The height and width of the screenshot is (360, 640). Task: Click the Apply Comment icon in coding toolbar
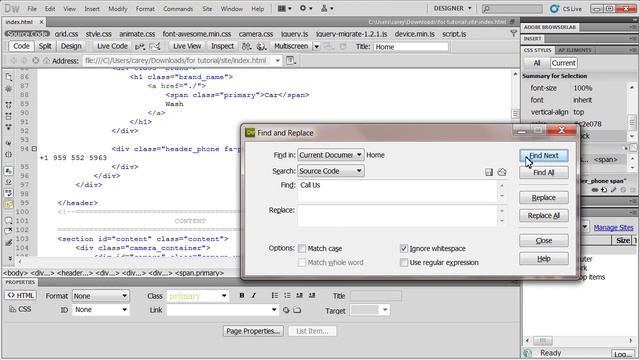click(9, 220)
